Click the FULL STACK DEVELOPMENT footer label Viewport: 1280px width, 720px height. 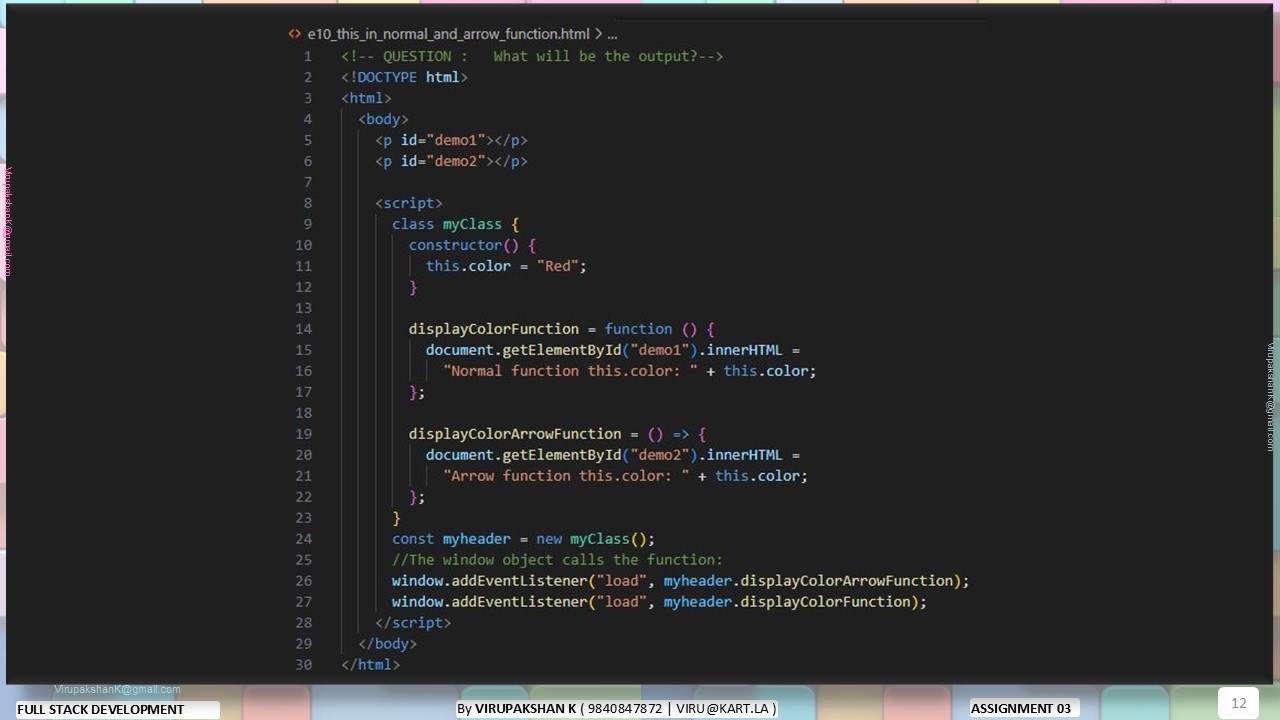coord(101,710)
